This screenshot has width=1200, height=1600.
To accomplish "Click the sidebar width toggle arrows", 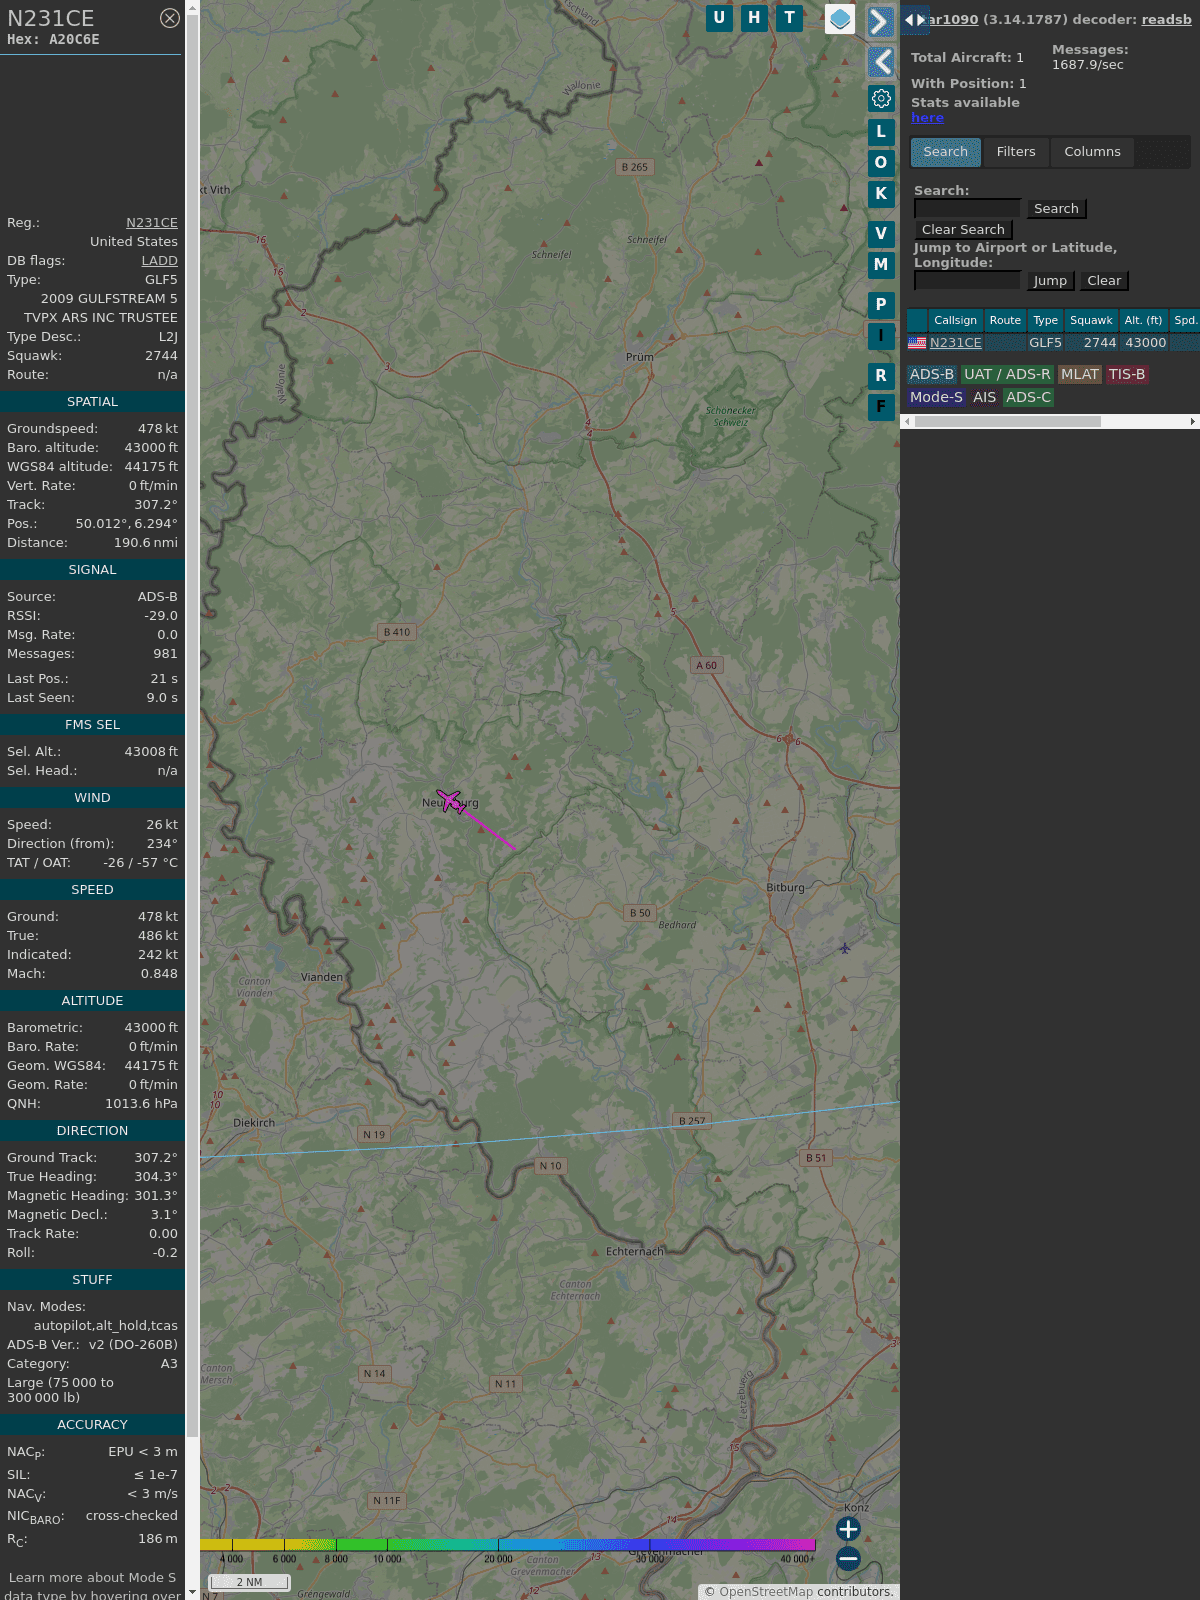I will click(x=914, y=20).
